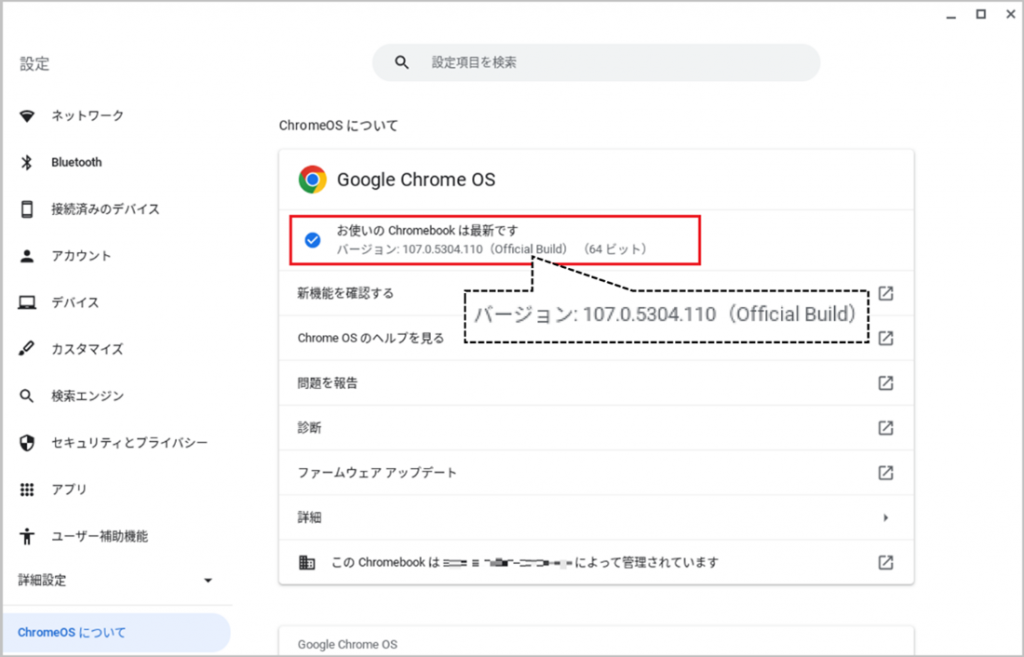Click the customize brush icon

(28, 349)
